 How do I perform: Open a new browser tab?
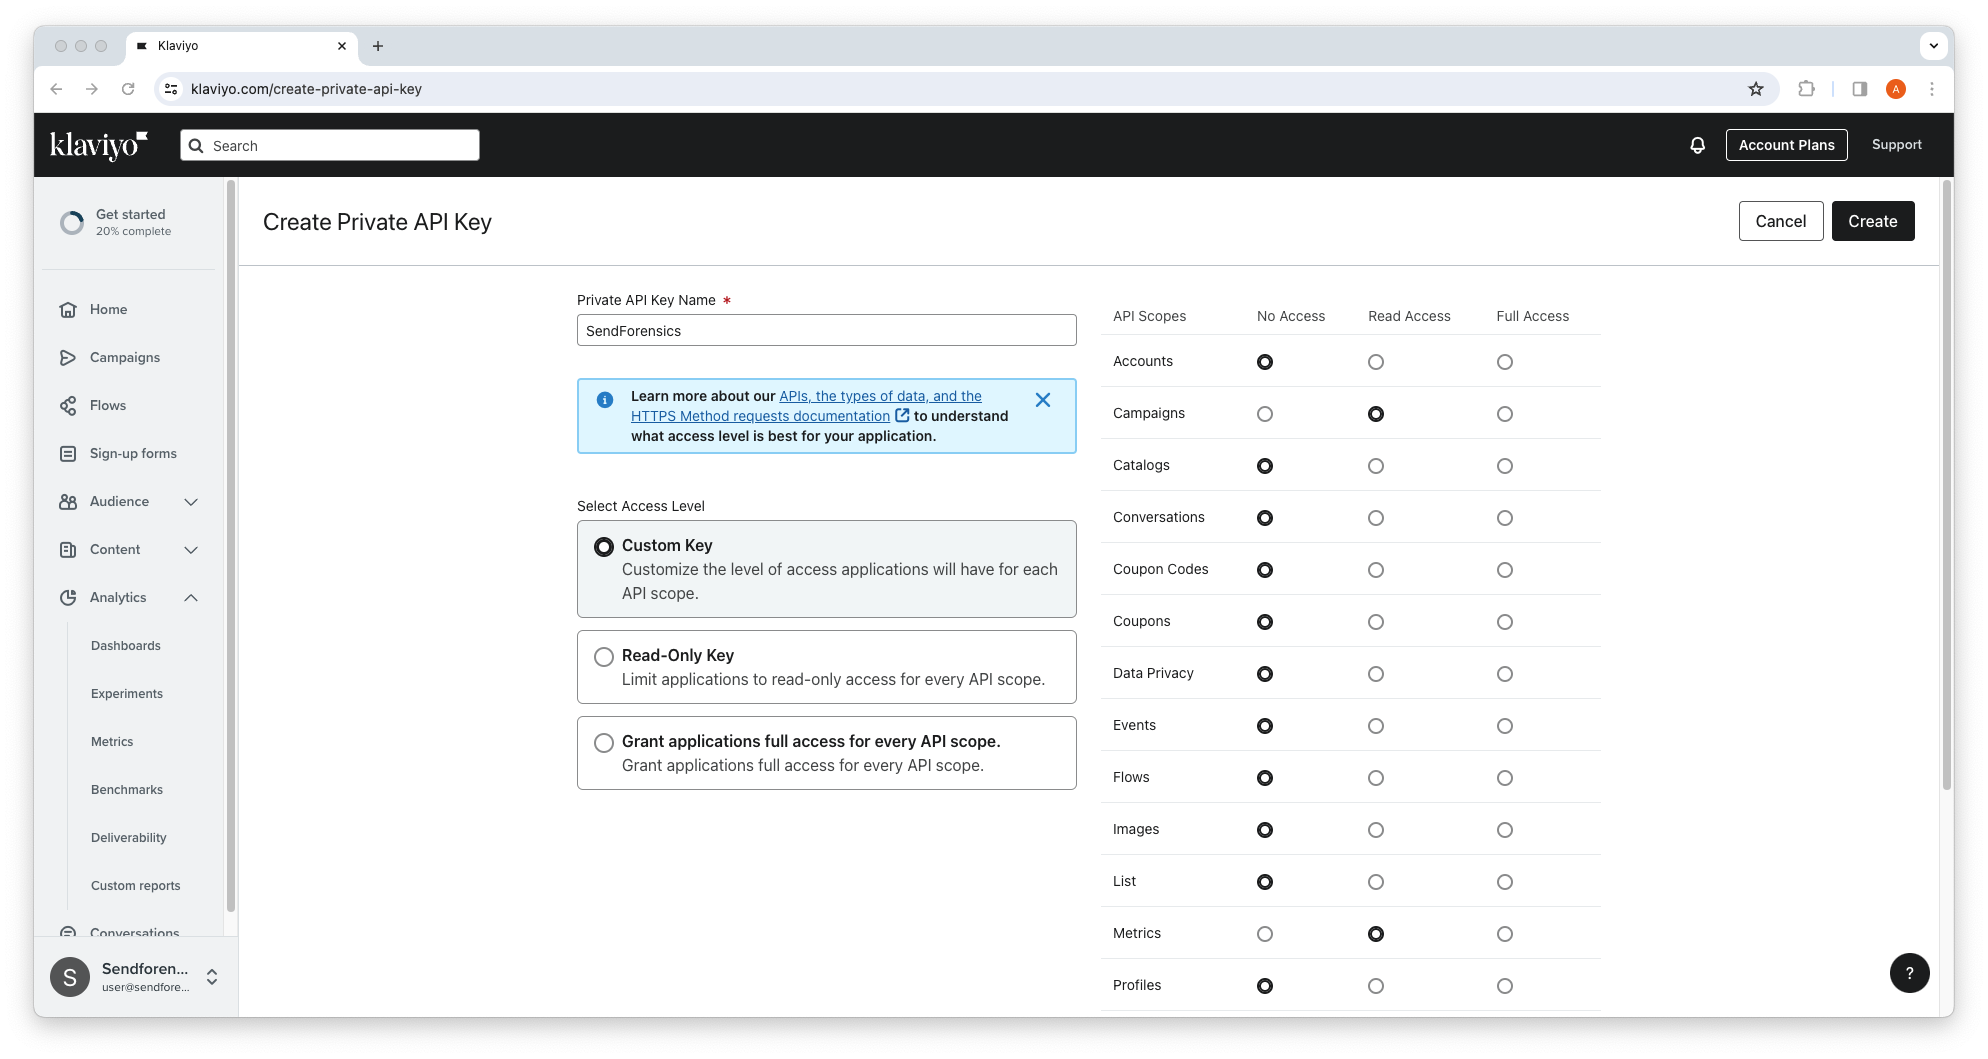click(x=378, y=46)
